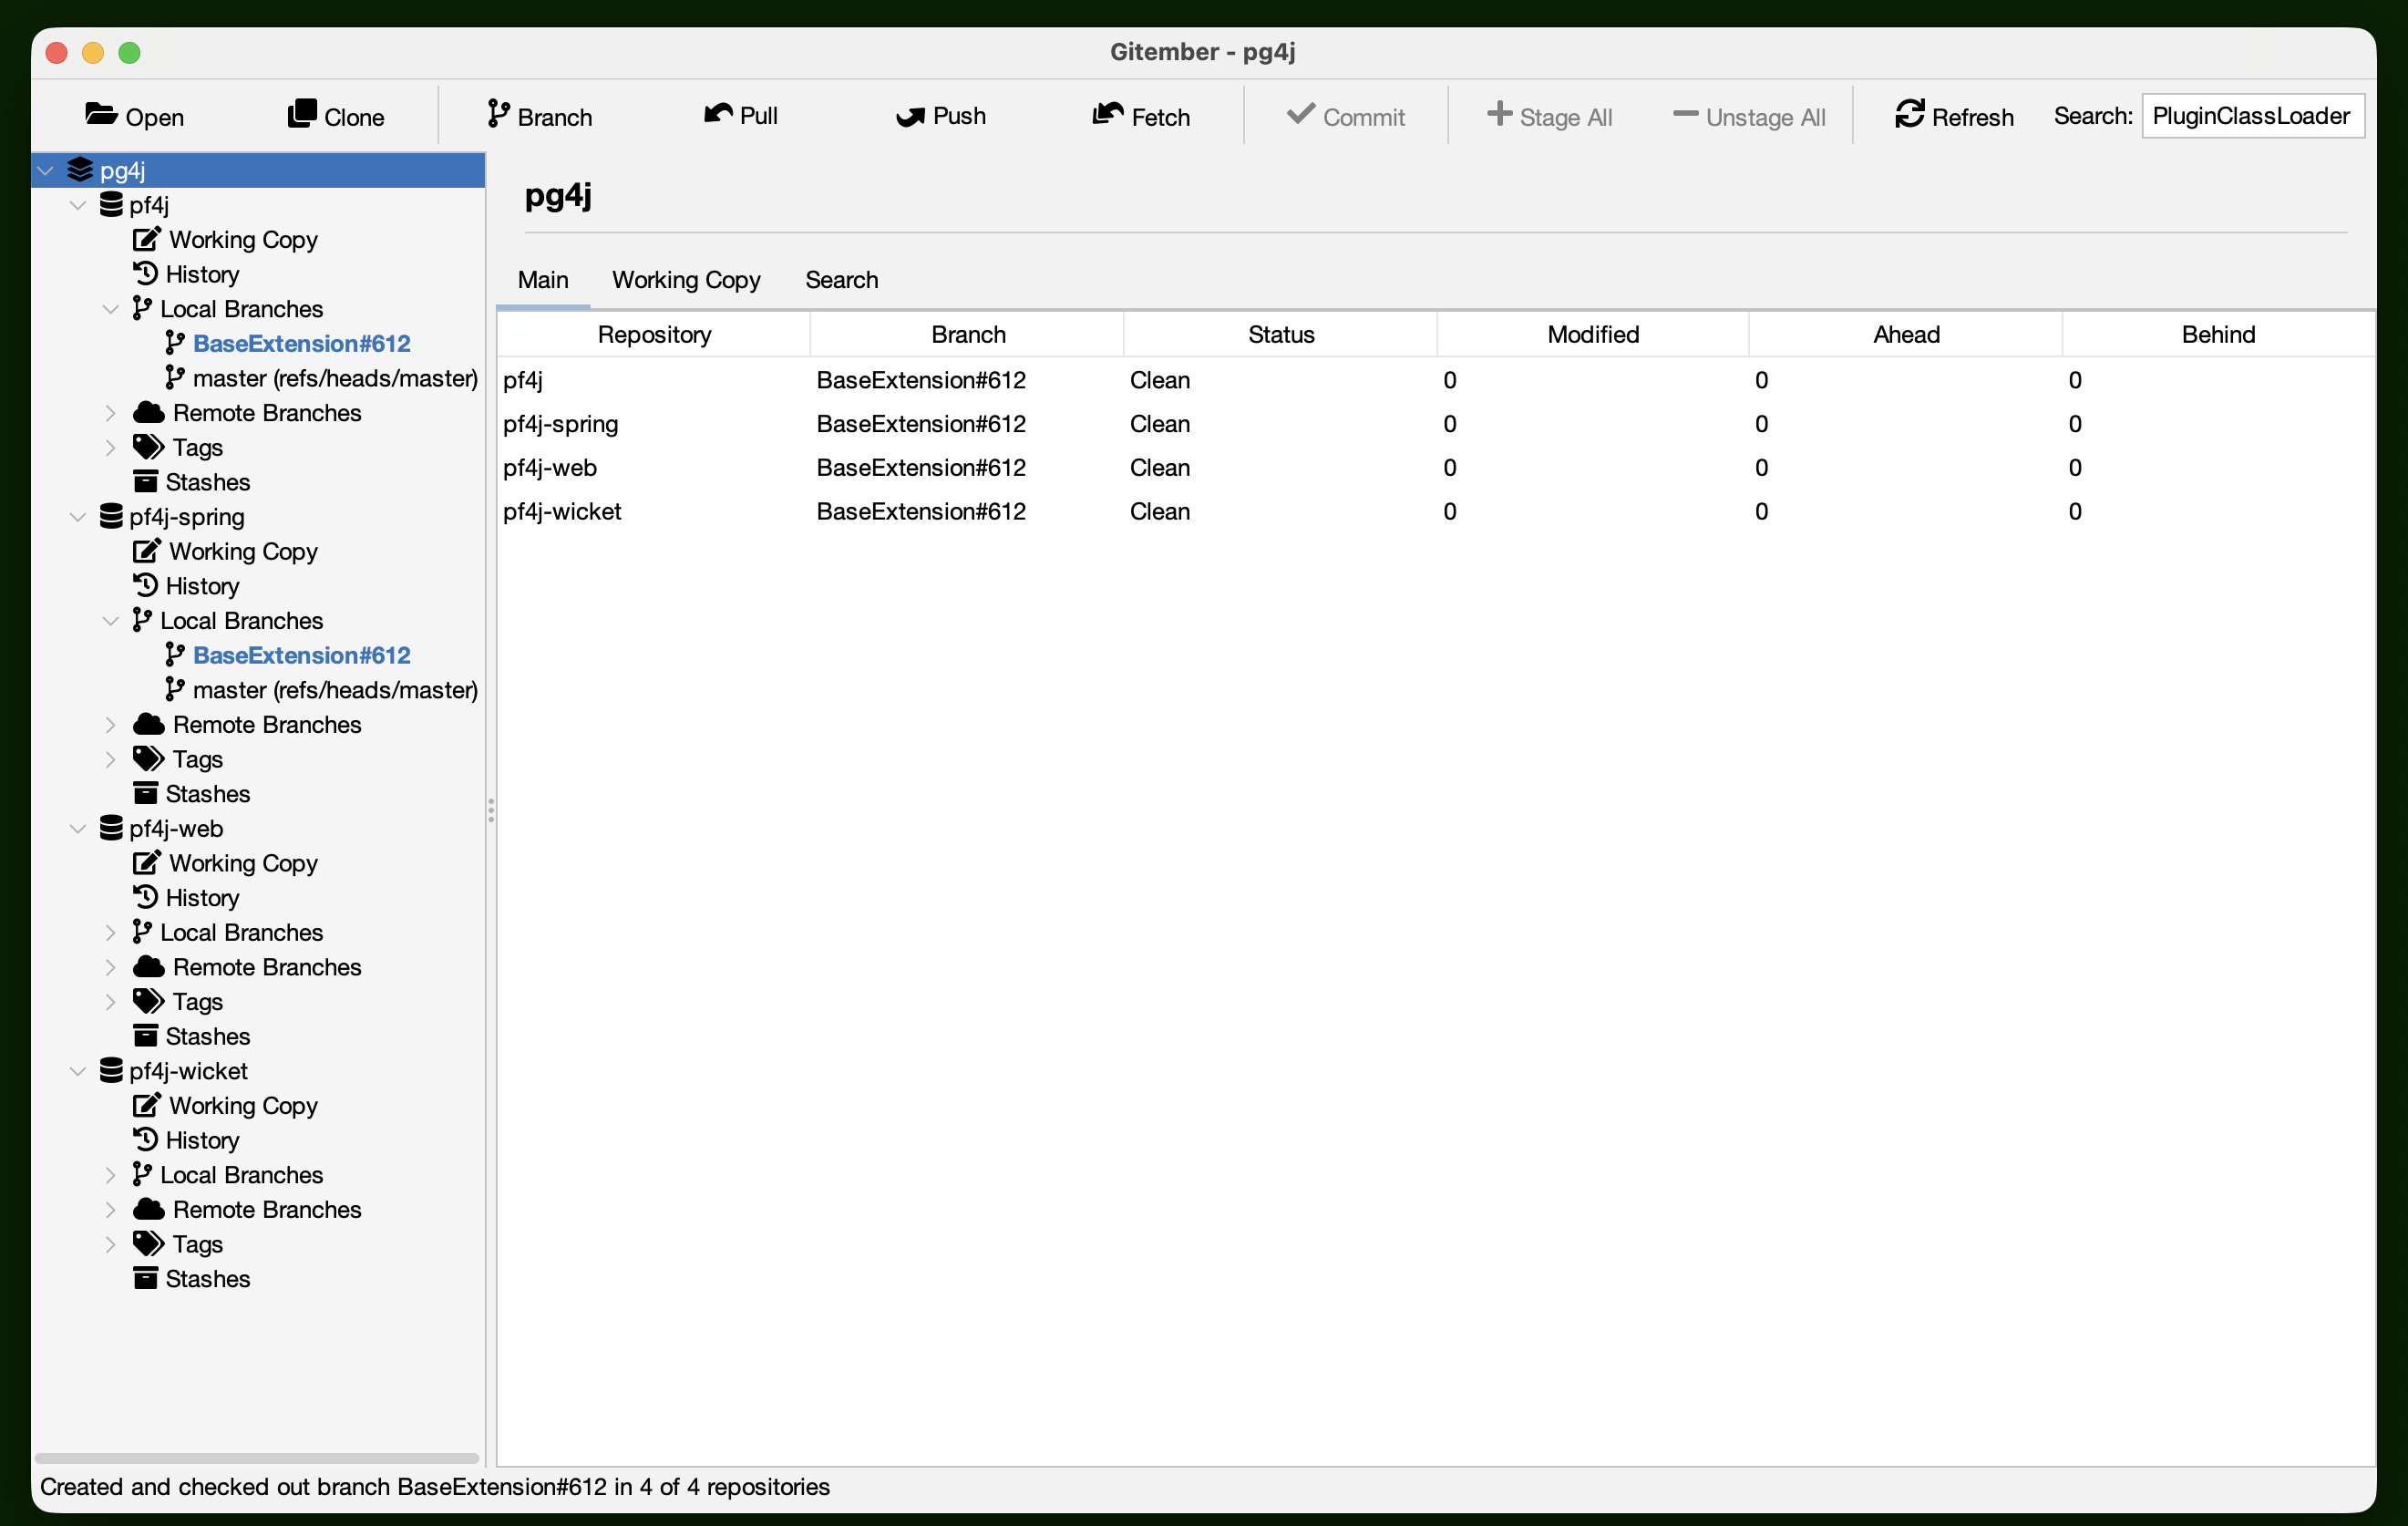Viewport: 2408px width, 1526px height.
Task: Click the pf4j-wicket repository database icon
Action: (111, 1071)
